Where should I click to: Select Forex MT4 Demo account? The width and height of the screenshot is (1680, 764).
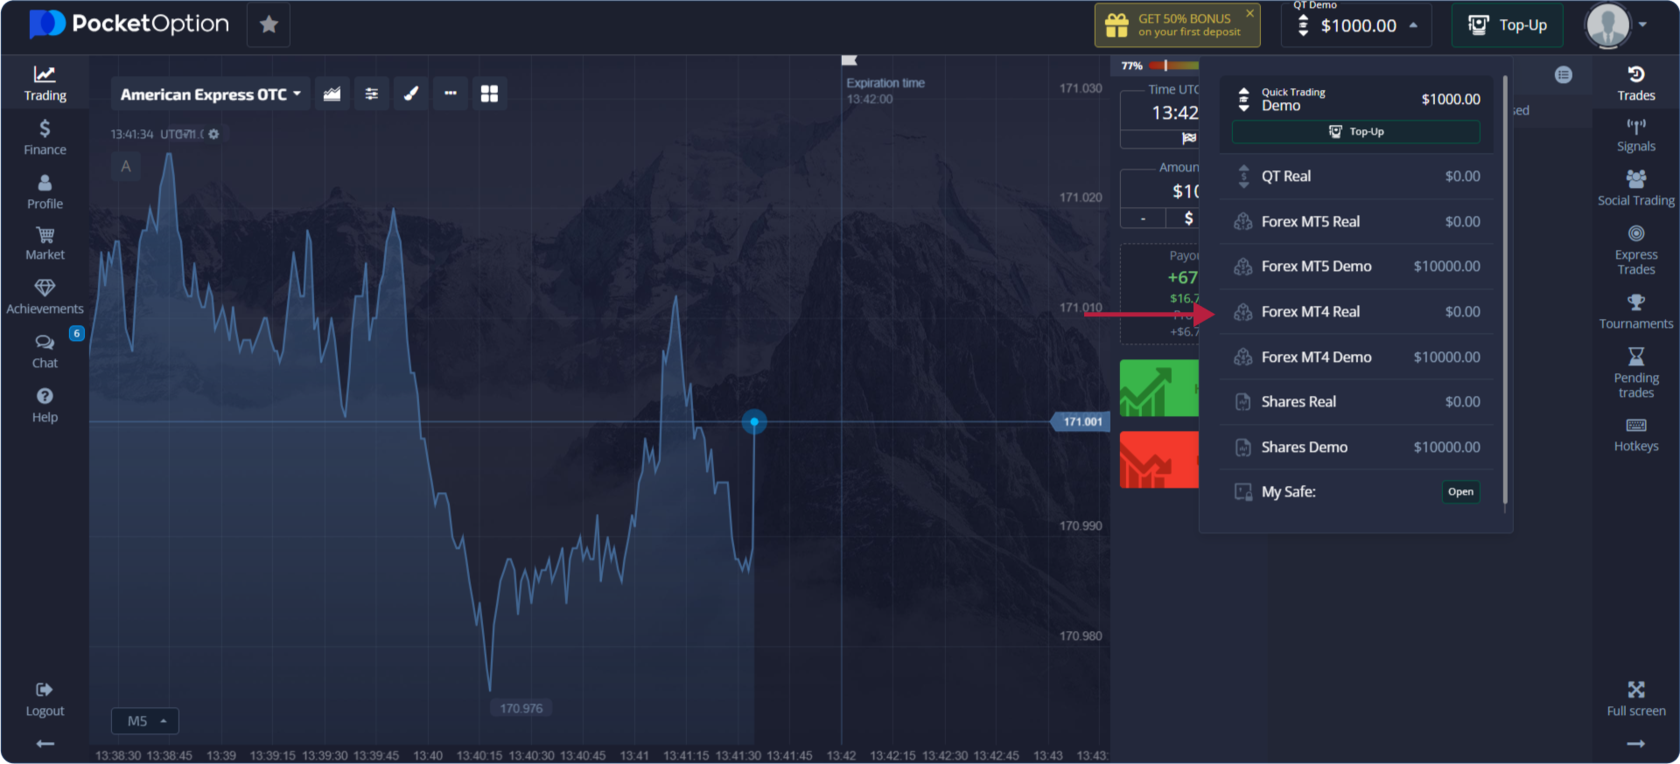[1356, 357]
